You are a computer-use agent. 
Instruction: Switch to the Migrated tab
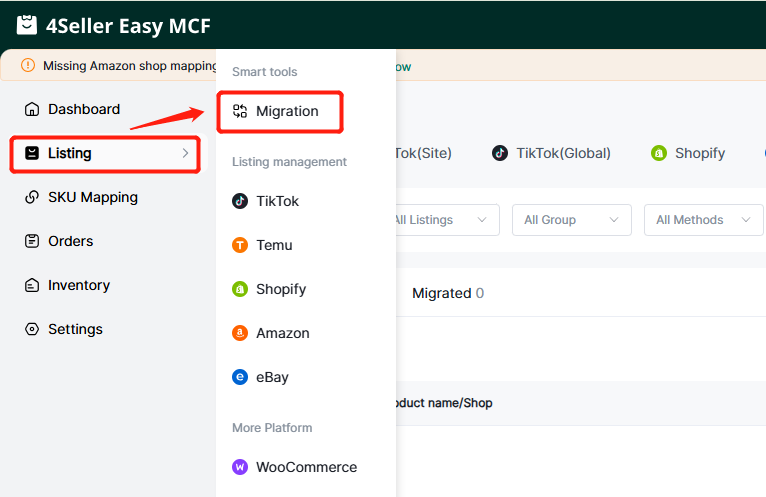(x=447, y=293)
